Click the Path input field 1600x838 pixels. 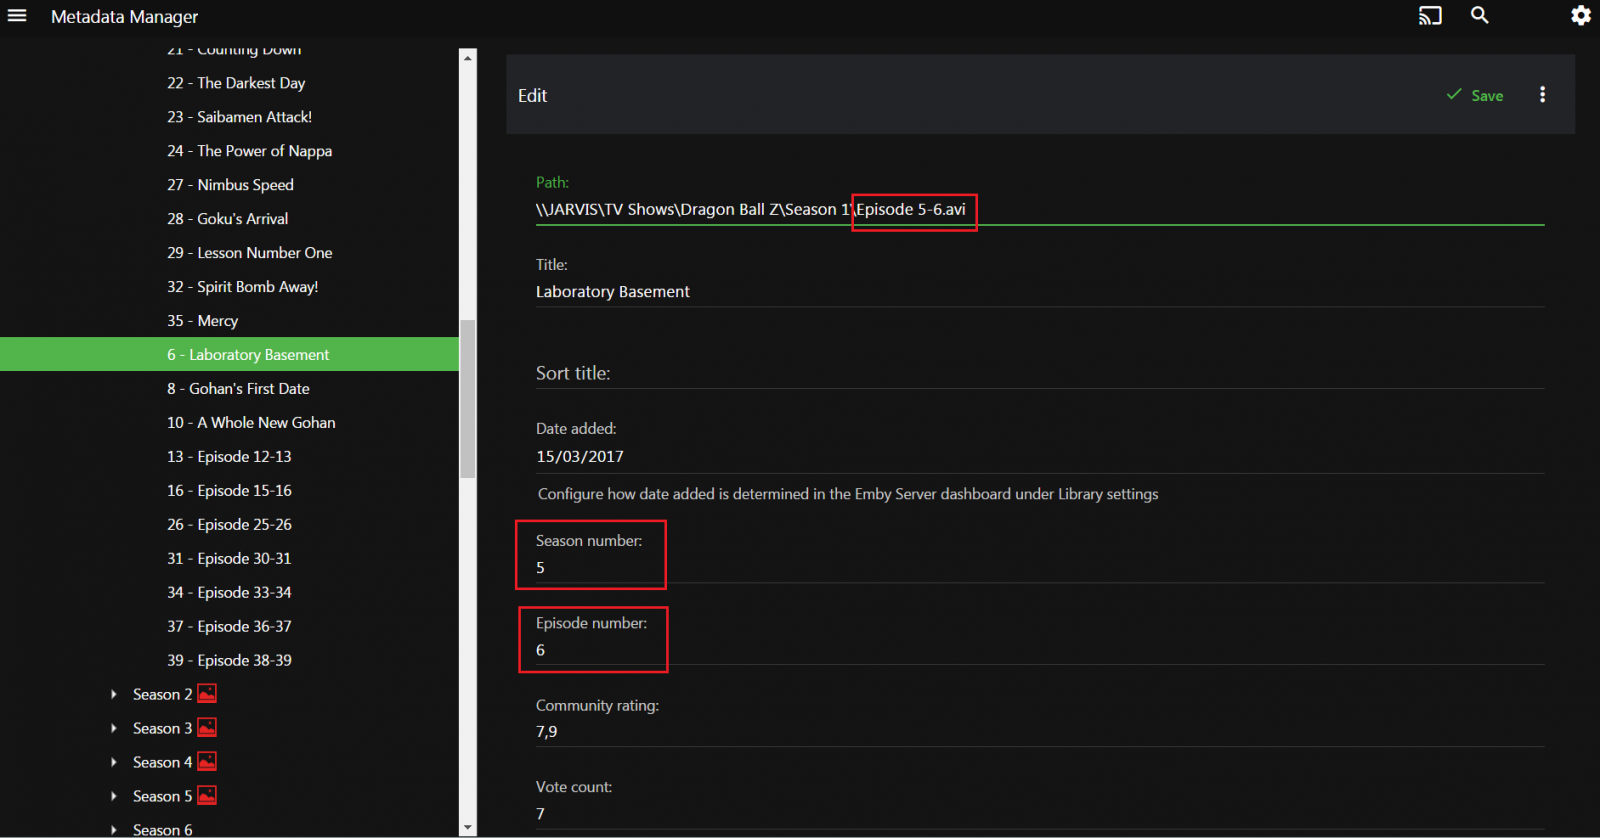point(1040,210)
